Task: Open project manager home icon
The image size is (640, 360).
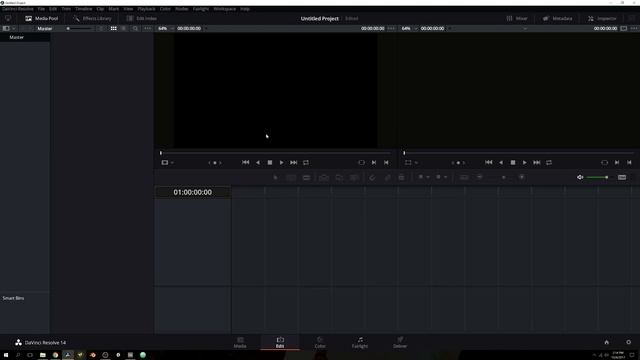Action: pyautogui.click(x=607, y=342)
